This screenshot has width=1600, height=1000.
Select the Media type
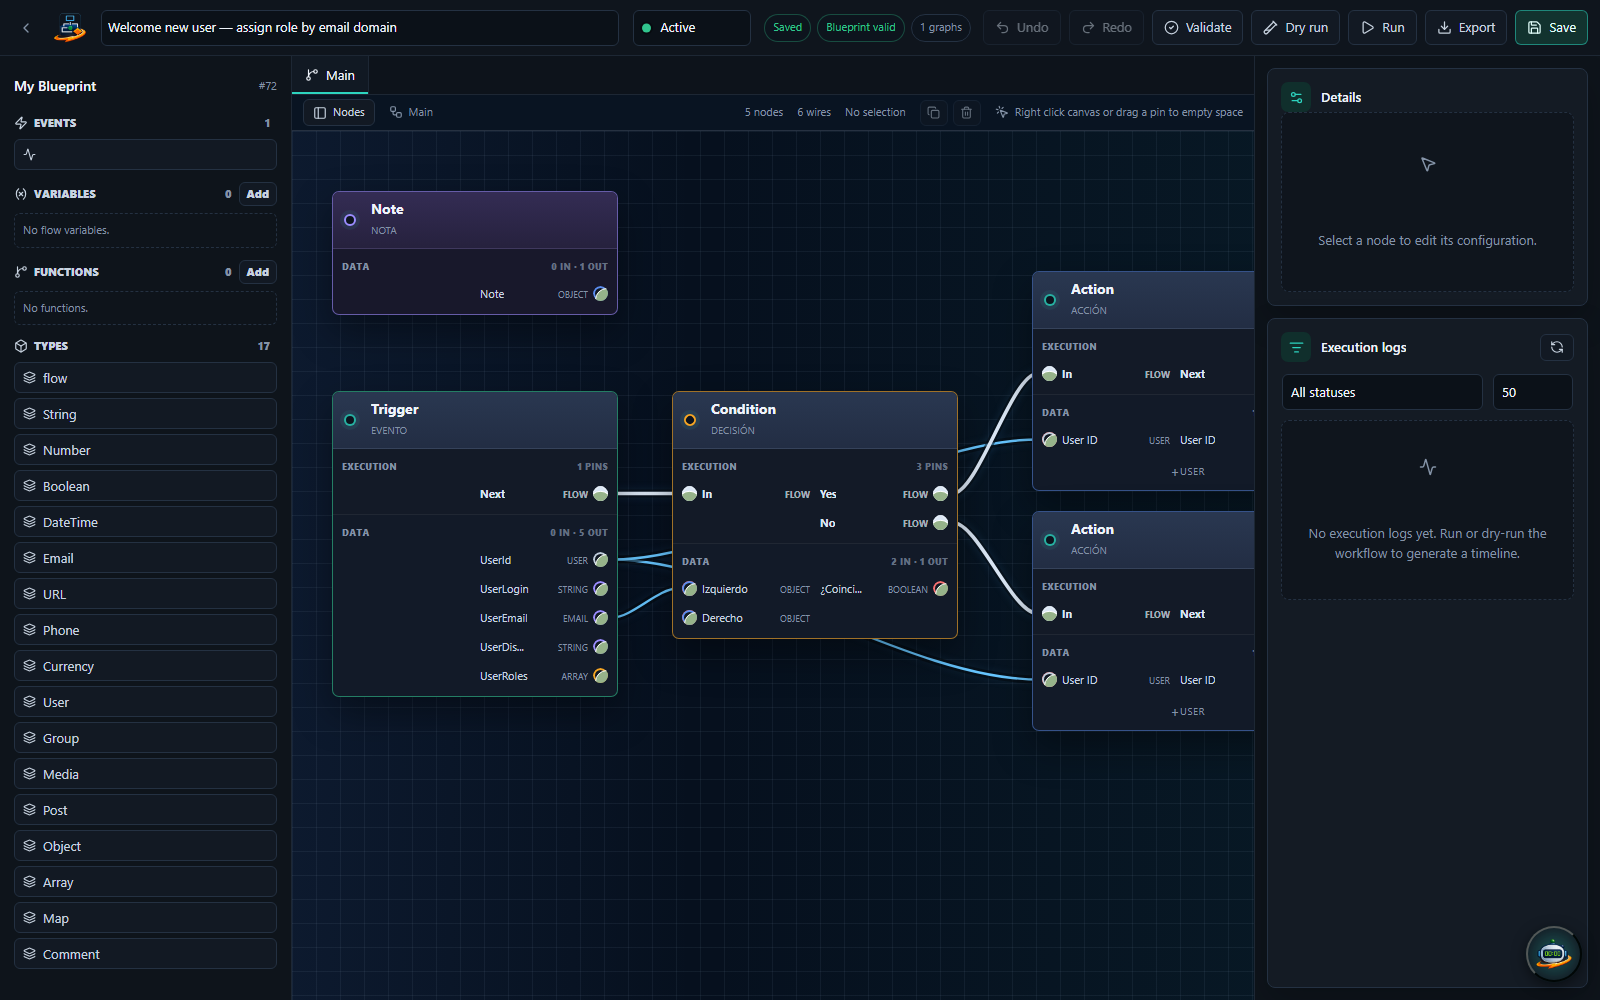pyautogui.click(x=145, y=774)
